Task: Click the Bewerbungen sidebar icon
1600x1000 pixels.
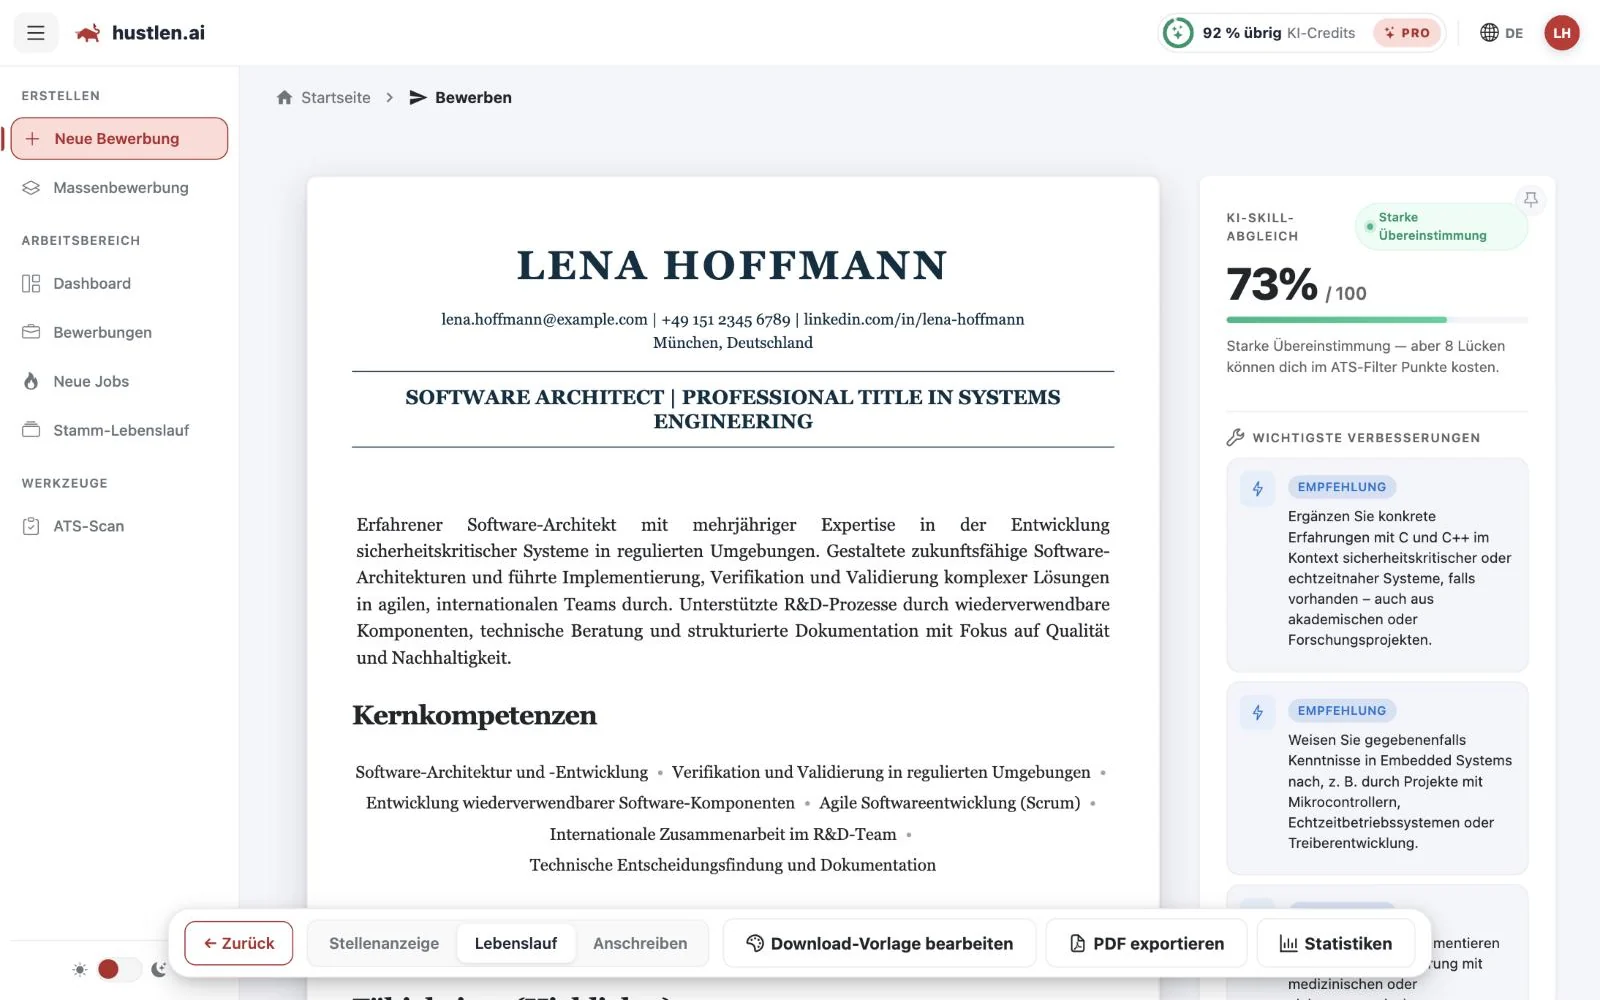Action: coord(31,332)
